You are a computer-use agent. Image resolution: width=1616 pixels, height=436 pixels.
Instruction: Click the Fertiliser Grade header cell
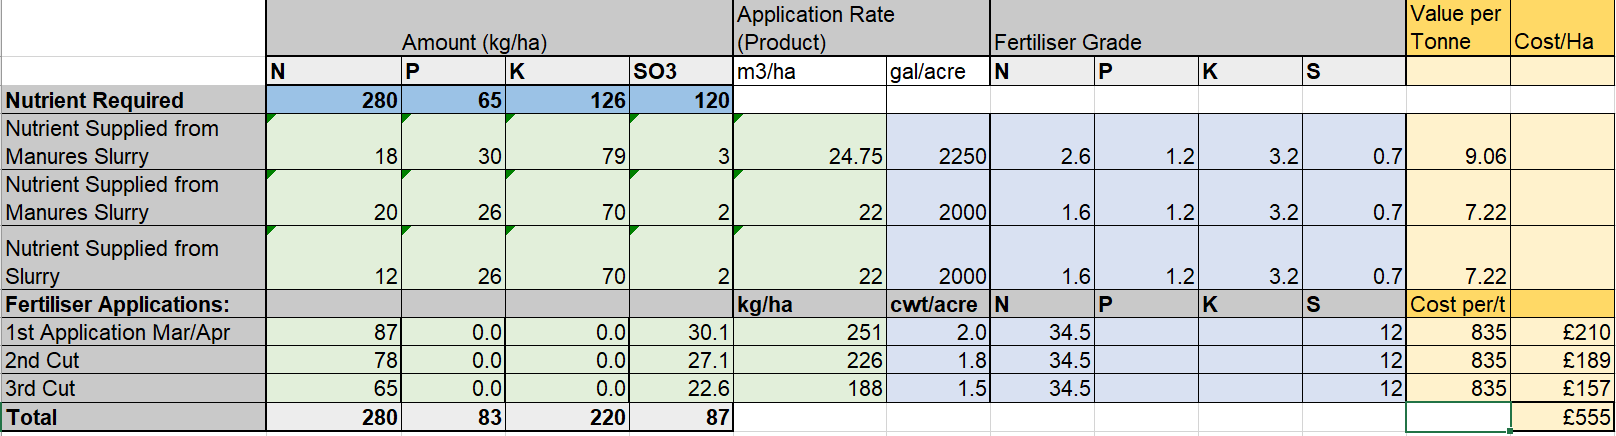1197,29
